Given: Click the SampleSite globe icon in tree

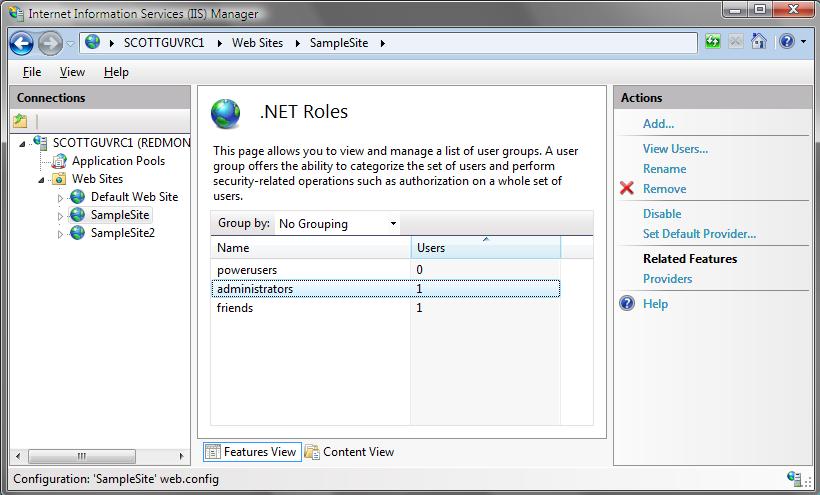Looking at the screenshot, I should coord(77,214).
